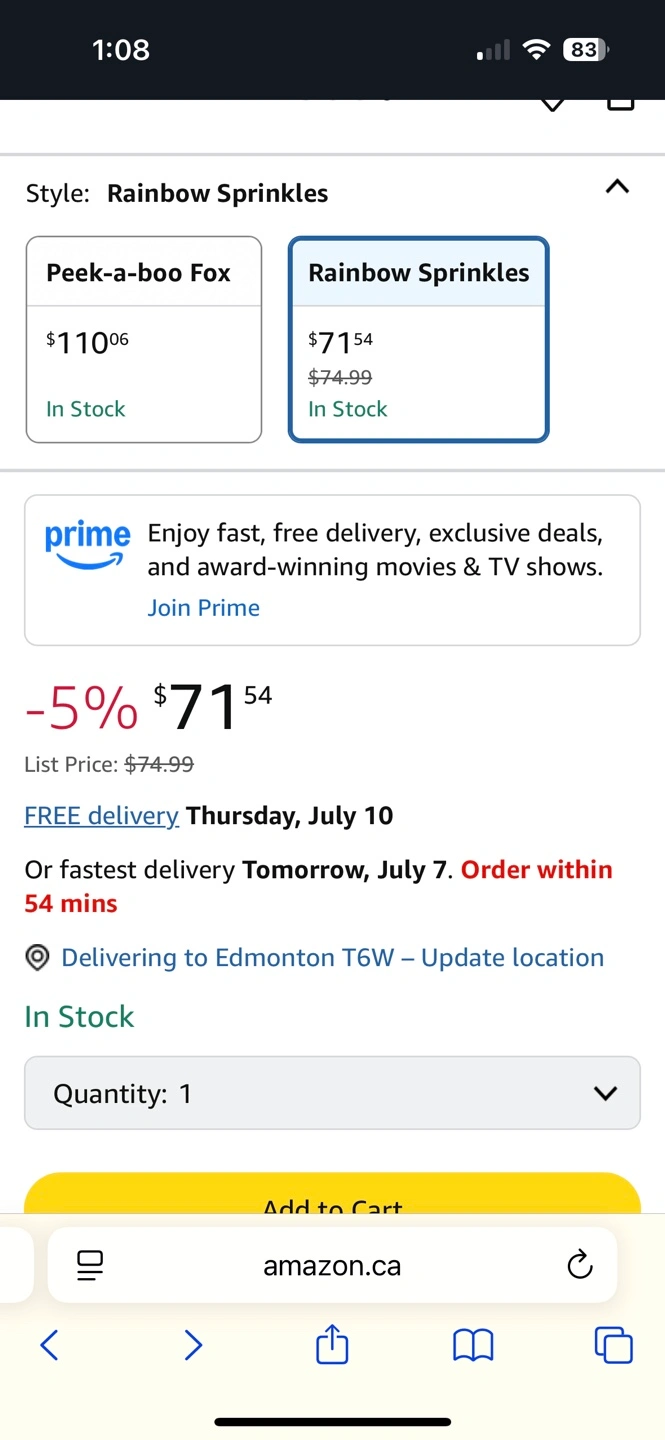Image resolution: width=665 pixels, height=1440 pixels.
Task: Tap the struck-through $74.99 list price
Action: point(159,765)
